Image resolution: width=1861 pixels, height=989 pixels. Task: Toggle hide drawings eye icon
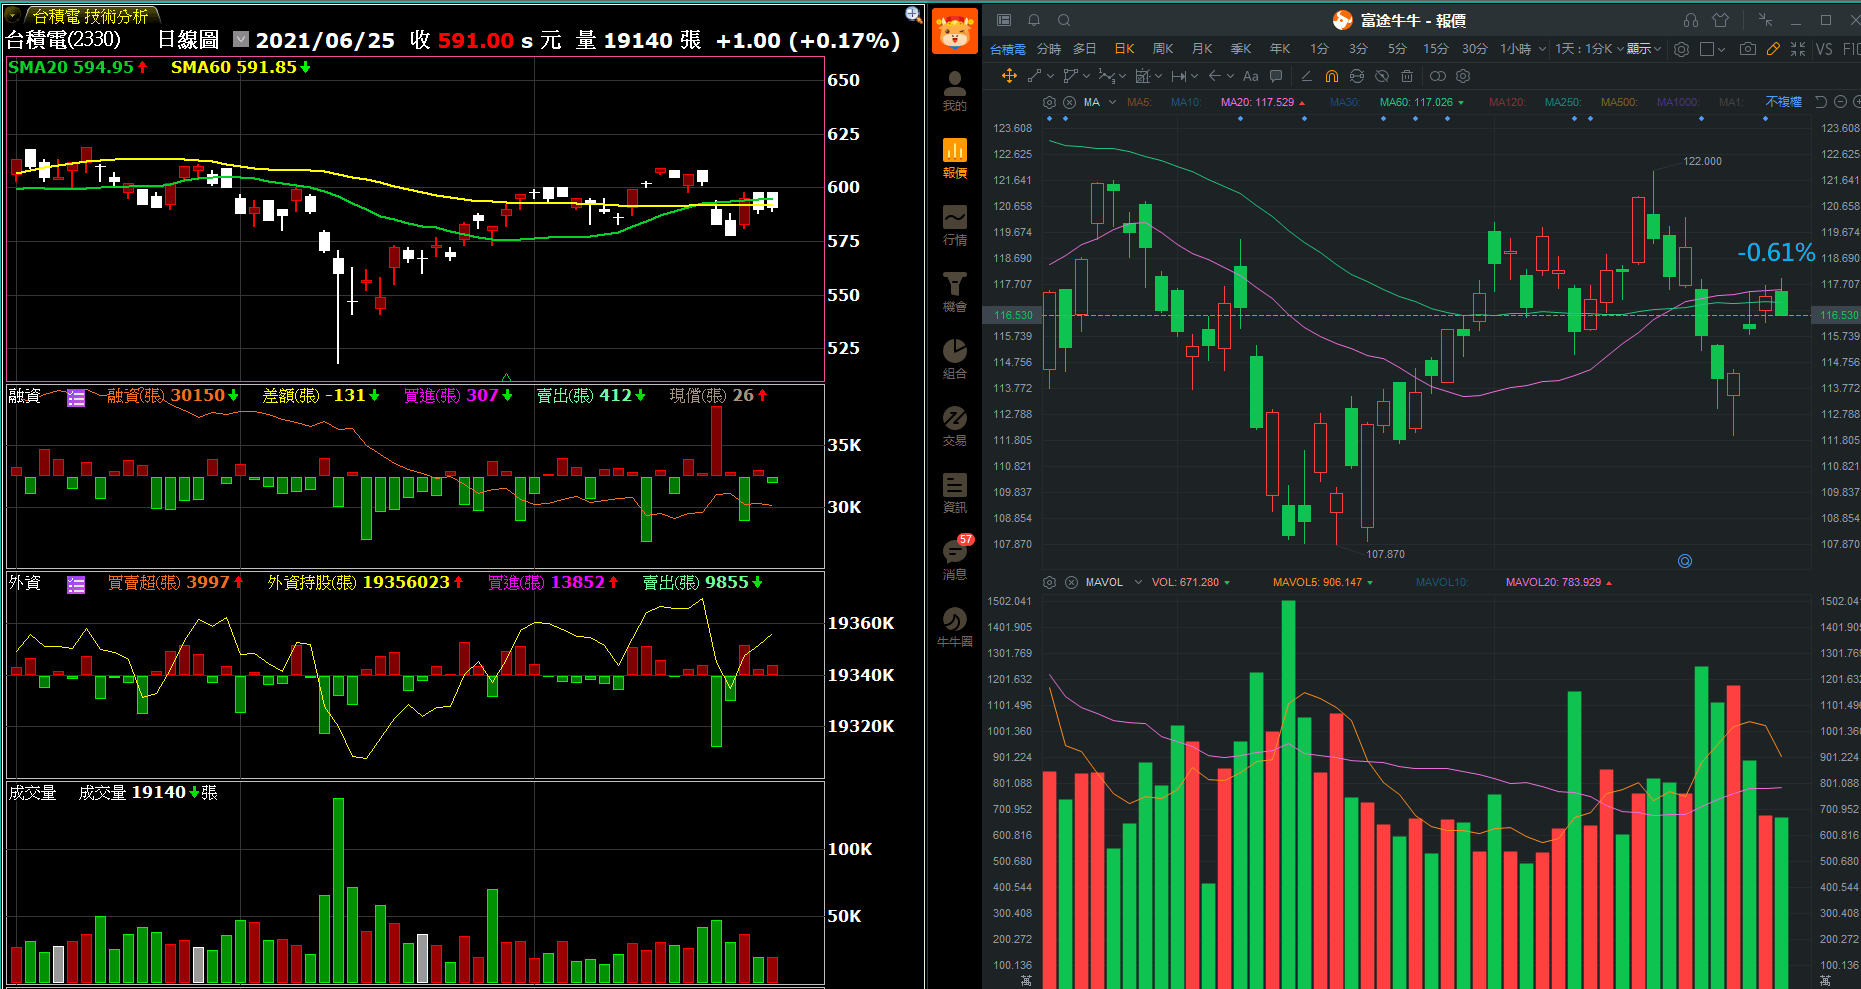click(1382, 76)
